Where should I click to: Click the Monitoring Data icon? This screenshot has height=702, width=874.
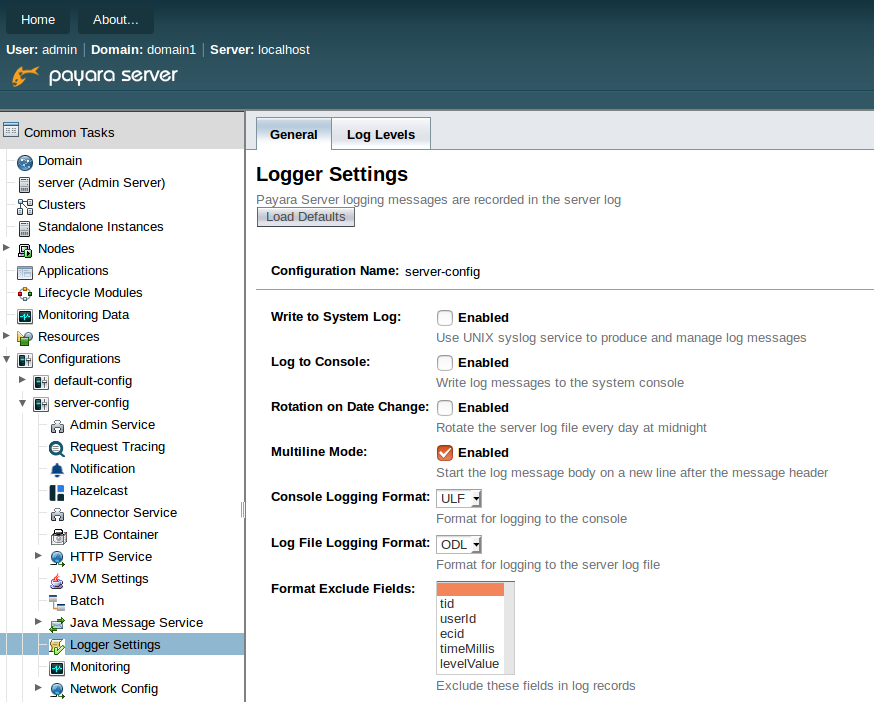click(x=25, y=316)
